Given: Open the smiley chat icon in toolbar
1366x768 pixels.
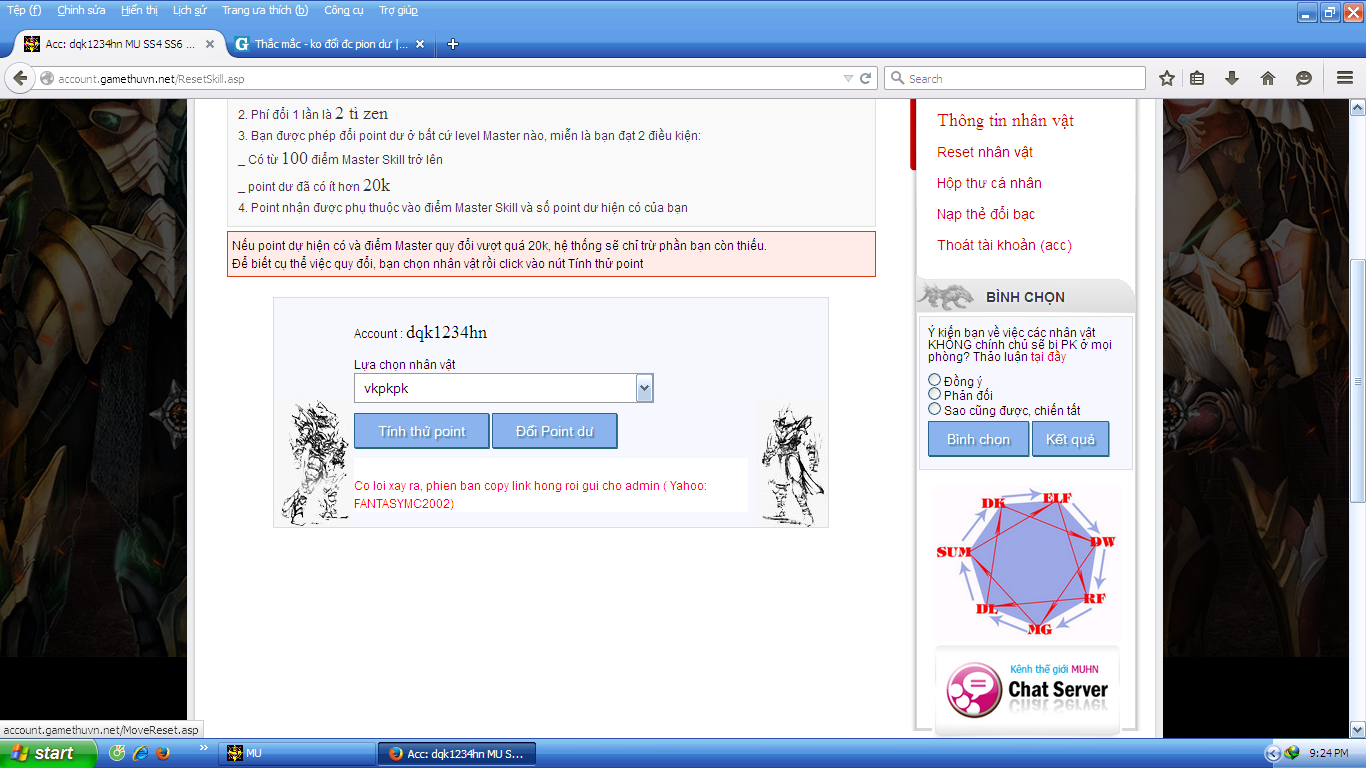Looking at the screenshot, I should click(x=1304, y=78).
